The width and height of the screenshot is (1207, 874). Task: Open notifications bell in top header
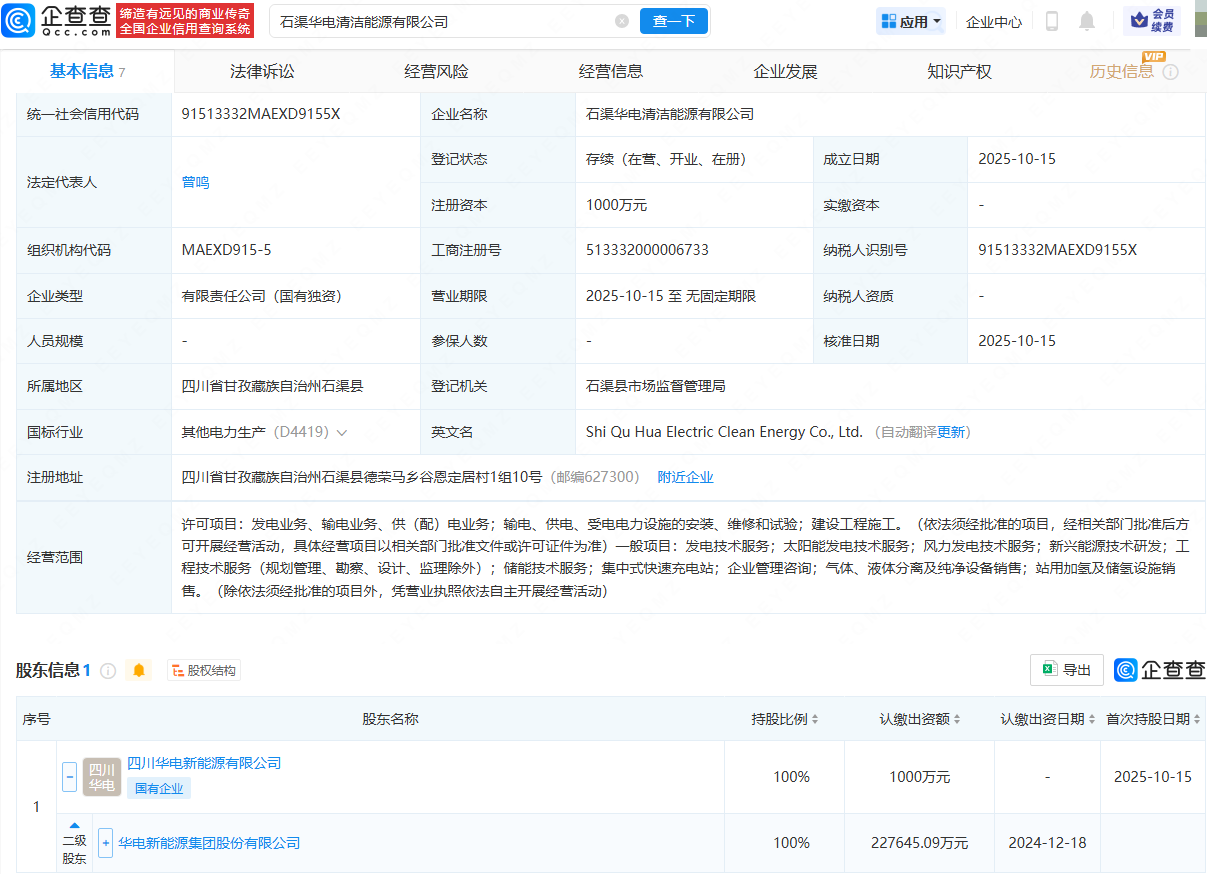coord(1087,21)
